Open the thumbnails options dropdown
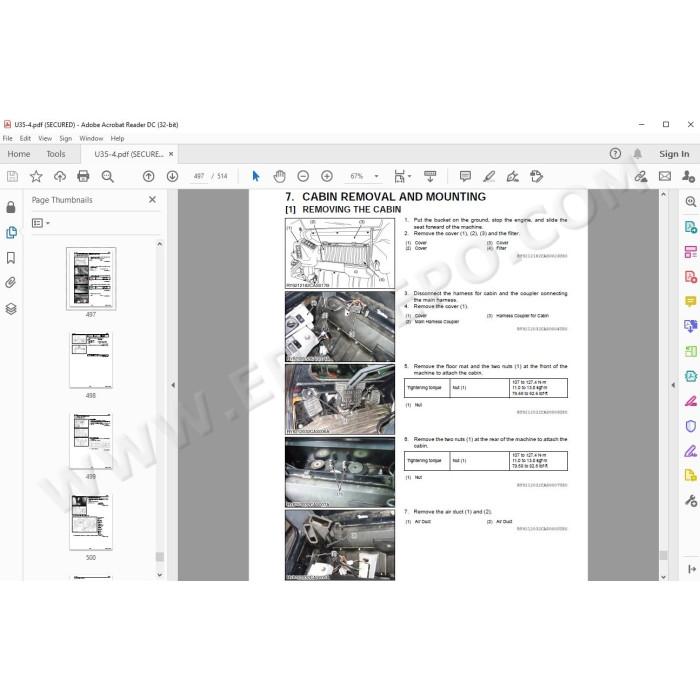 click(x=41, y=223)
